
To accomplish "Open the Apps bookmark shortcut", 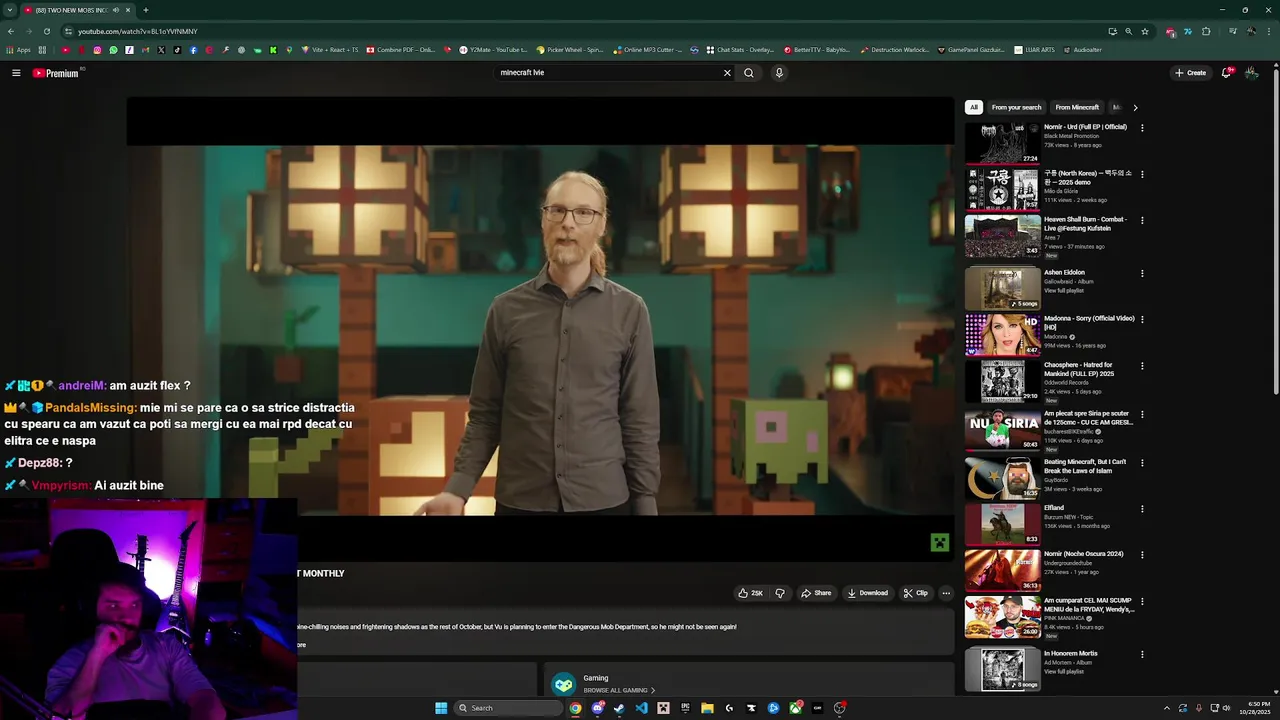I will click(18, 50).
